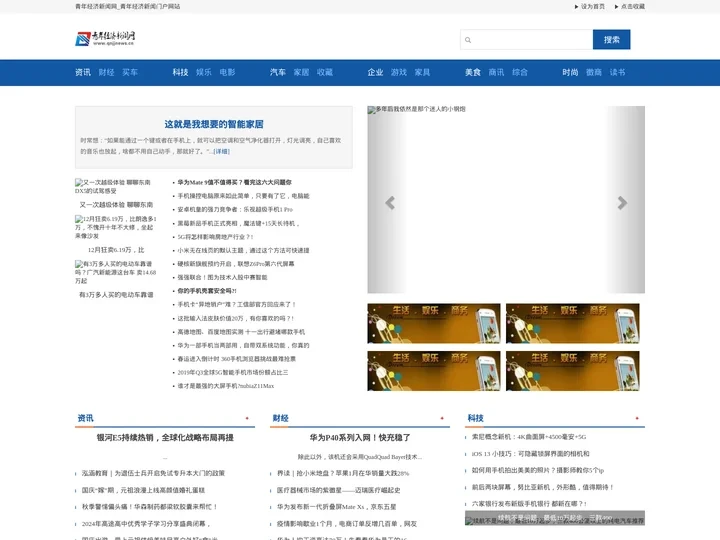Select 企业 in the navigation bar
720x540 pixels.
(375, 72)
